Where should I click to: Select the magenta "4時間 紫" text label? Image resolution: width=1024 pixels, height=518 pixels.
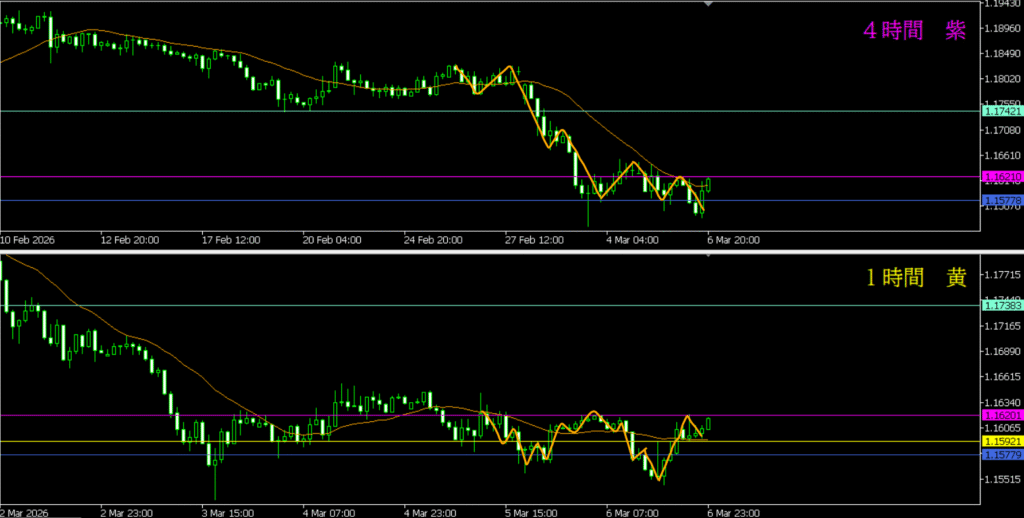(x=914, y=31)
